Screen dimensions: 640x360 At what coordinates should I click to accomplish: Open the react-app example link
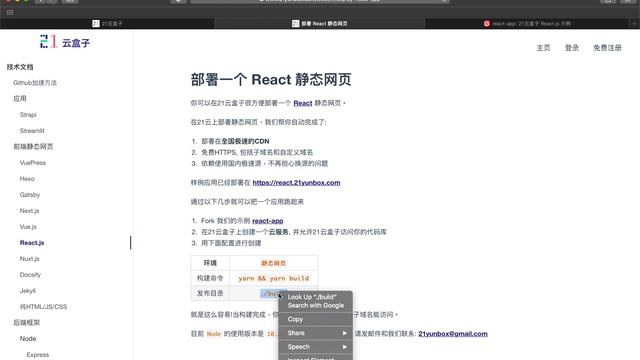[267, 221]
